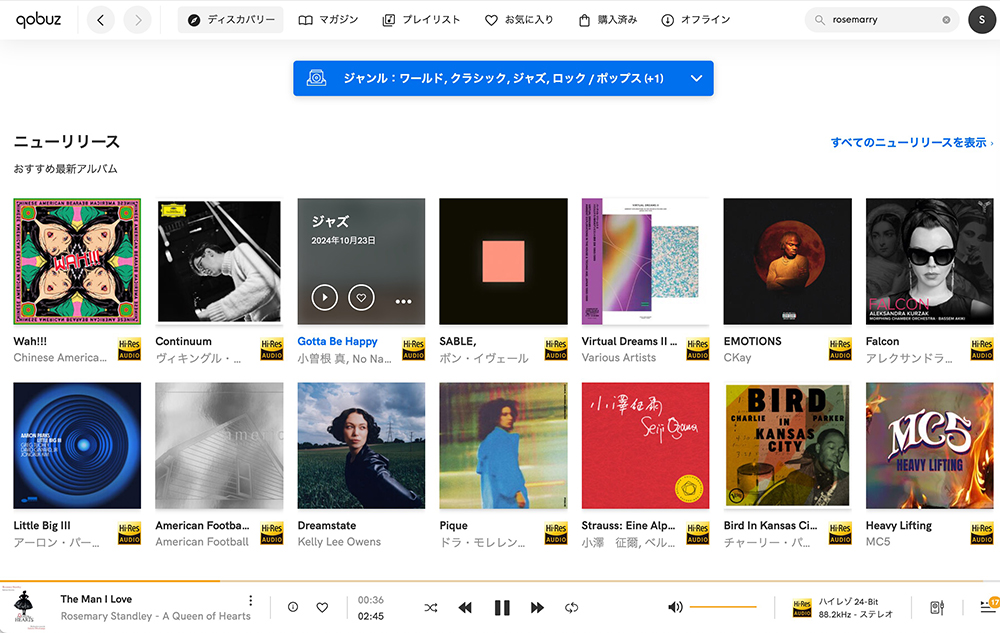Click the now-playing cover art in player bar
The width and height of the screenshot is (1000, 633).
[24, 608]
